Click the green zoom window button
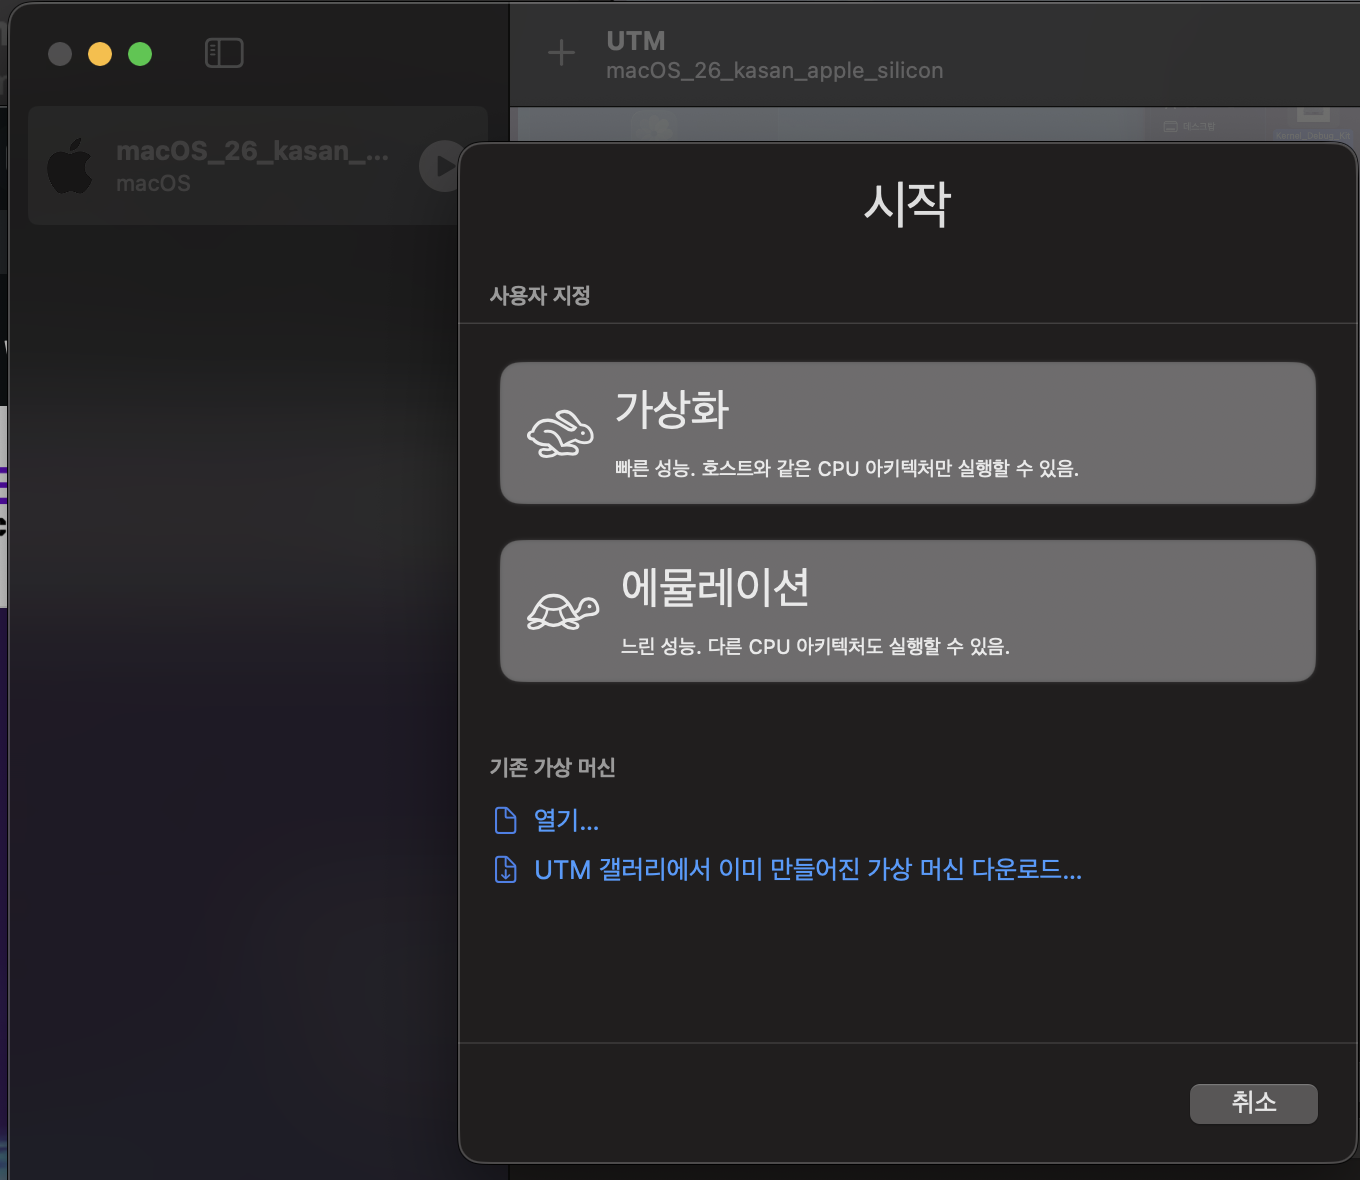This screenshot has width=1360, height=1180. tap(140, 54)
